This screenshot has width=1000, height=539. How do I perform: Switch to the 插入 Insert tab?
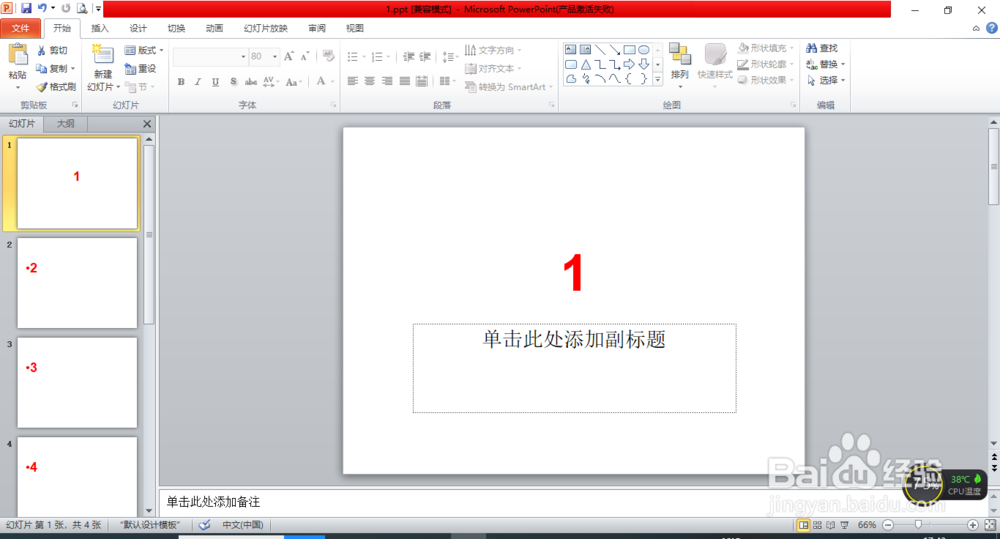click(x=100, y=28)
